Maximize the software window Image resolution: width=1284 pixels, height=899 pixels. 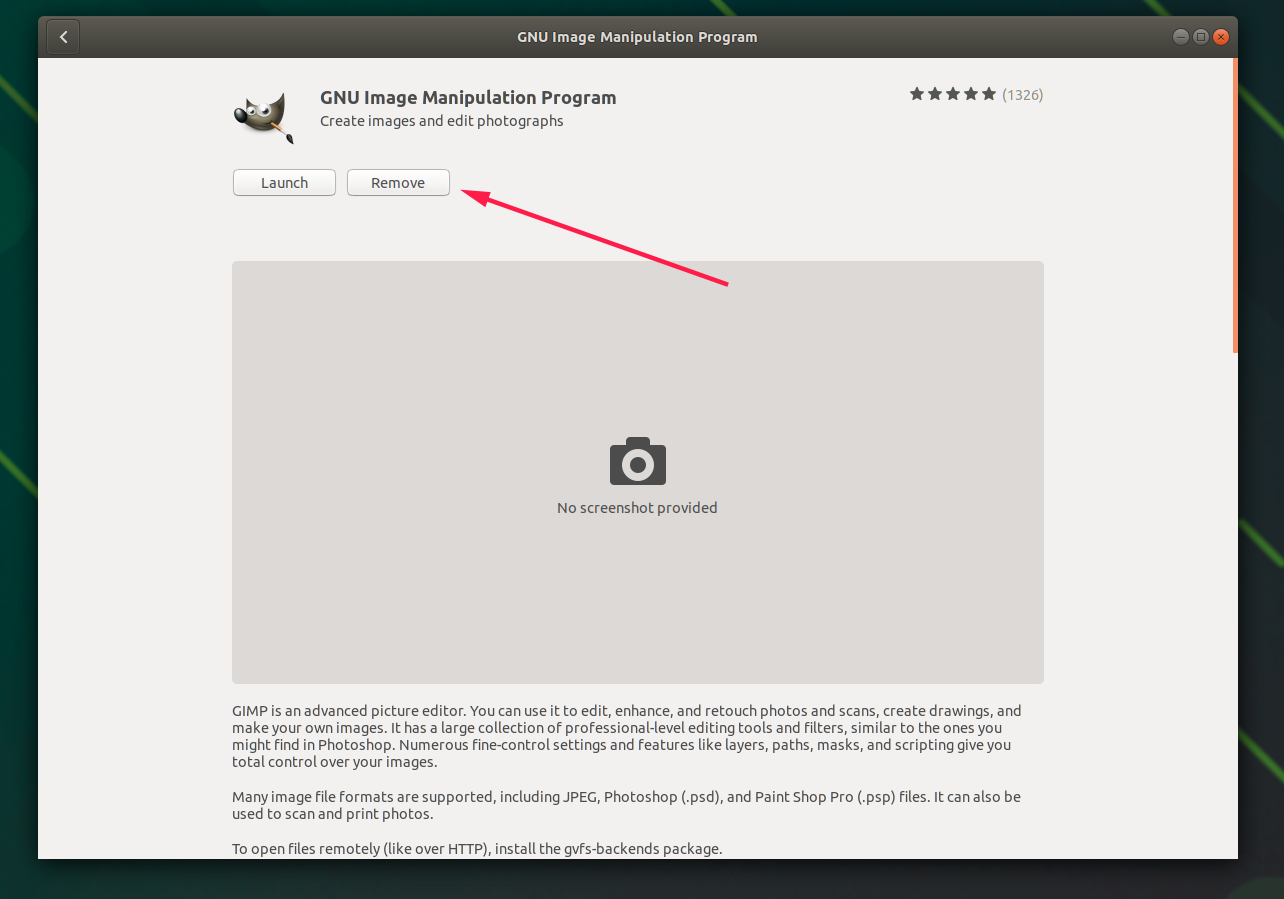coord(1200,37)
